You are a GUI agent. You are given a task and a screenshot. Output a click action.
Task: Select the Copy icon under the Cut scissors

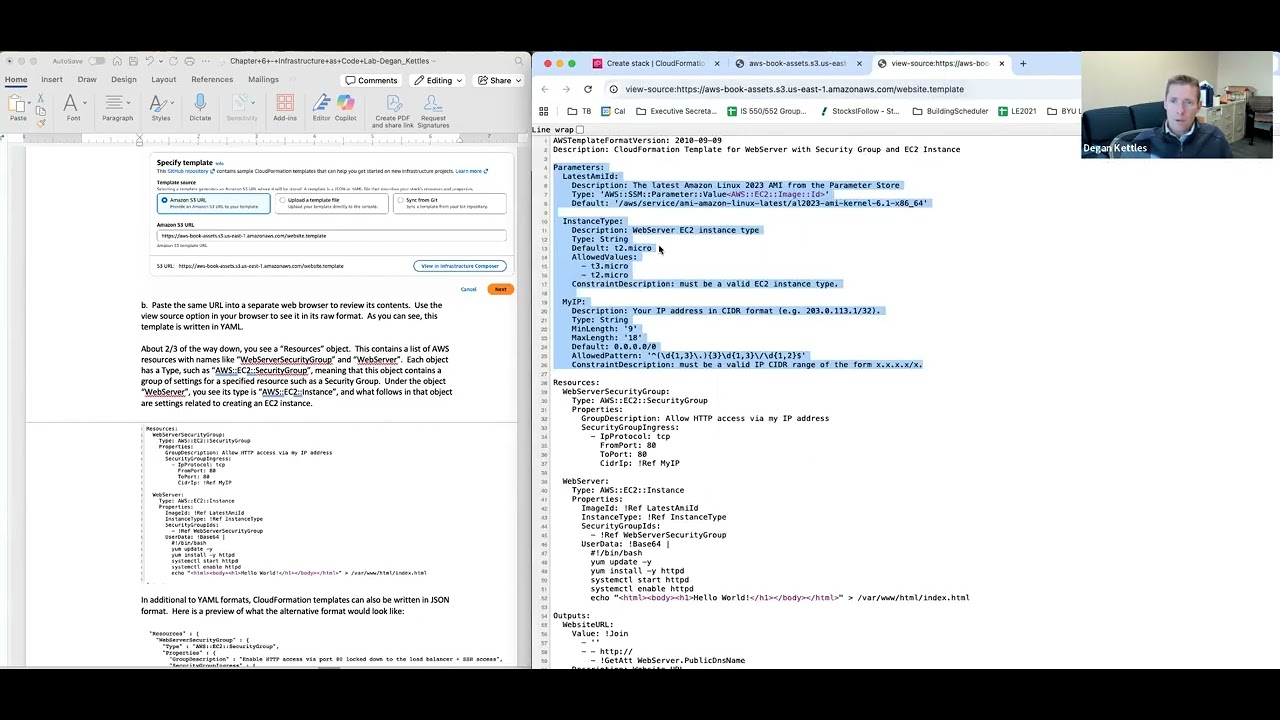(40, 111)
